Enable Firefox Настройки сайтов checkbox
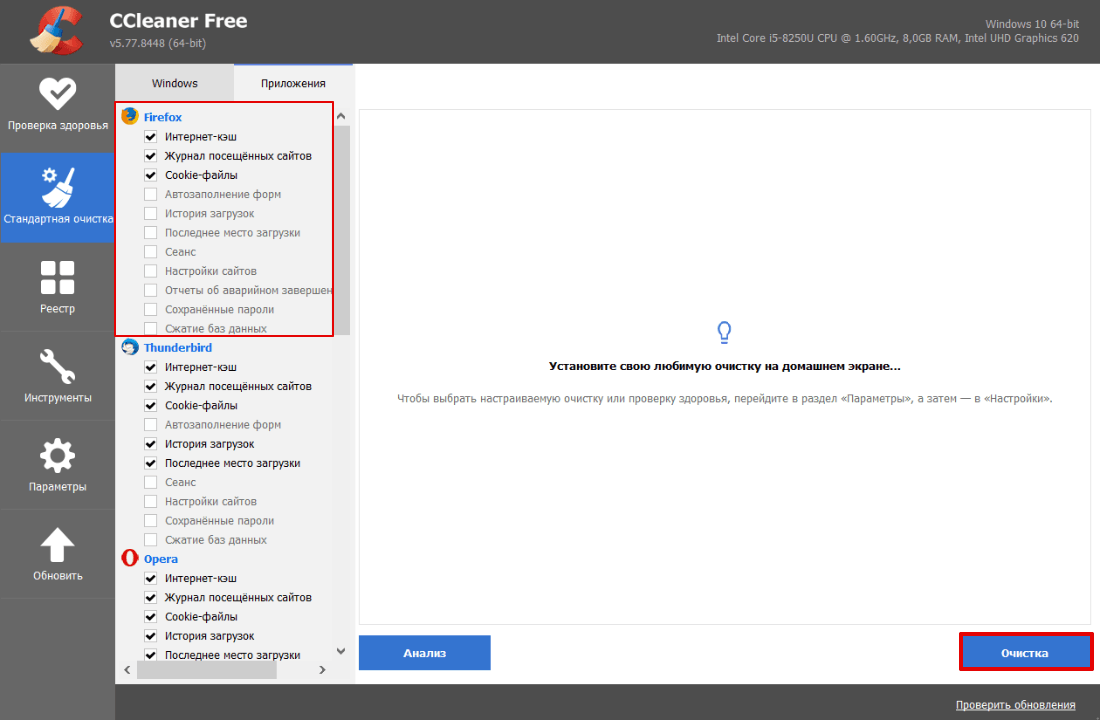This screenshot has height=720, width=1100. (x=150, y=270)
